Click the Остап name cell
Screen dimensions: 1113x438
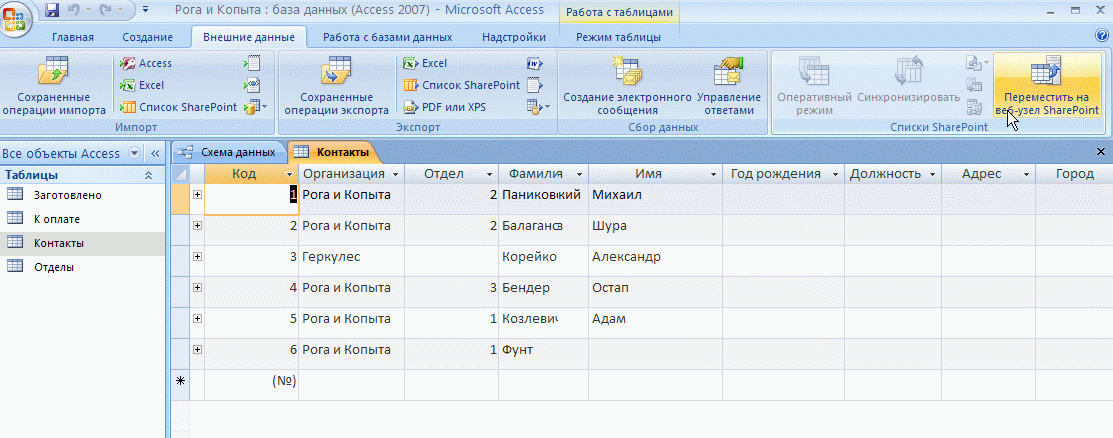[x=655, y=292]
